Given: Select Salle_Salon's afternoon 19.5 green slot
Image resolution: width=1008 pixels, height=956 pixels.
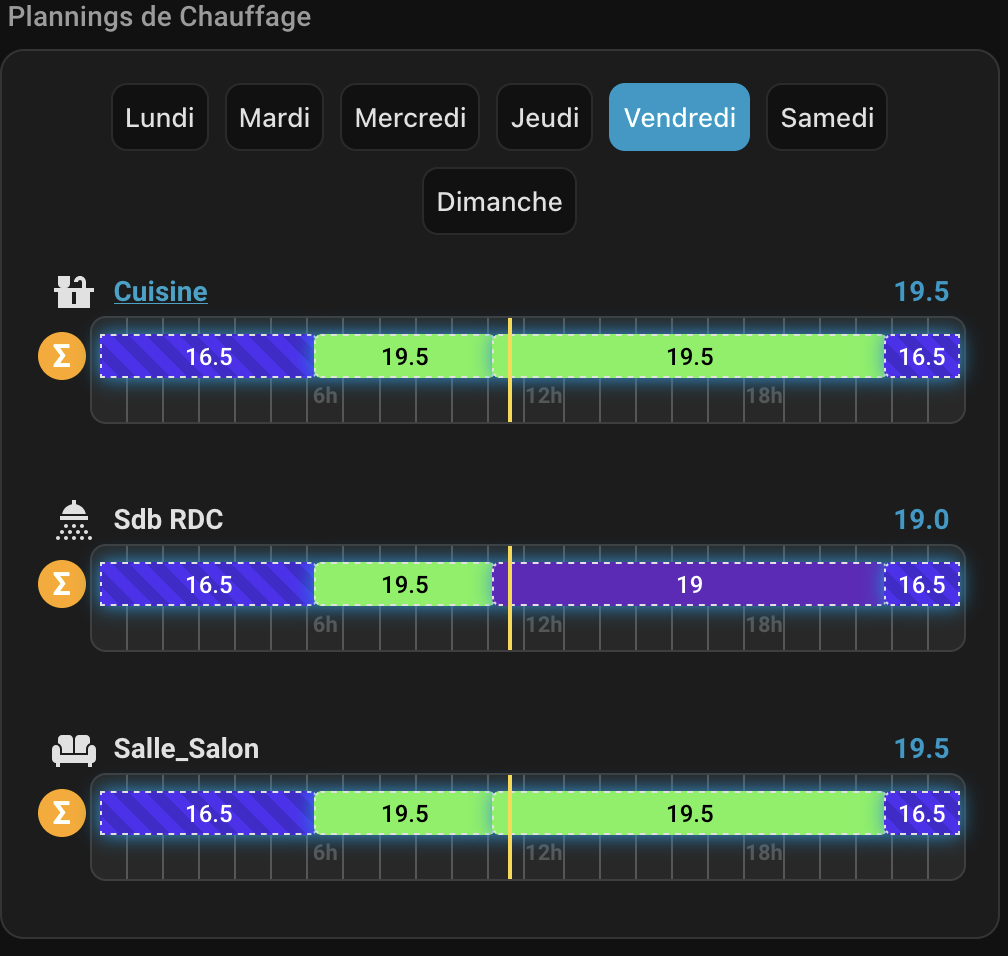Looking at the screenshot, I should pyautogui.click(x=690, y=814).
